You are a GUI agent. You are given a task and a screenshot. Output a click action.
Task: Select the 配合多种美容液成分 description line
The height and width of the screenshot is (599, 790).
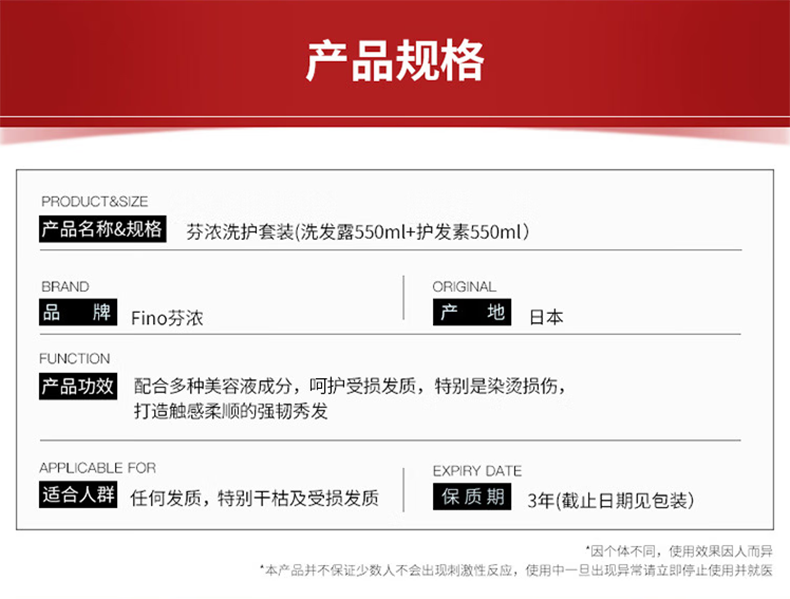click(354, 387)
